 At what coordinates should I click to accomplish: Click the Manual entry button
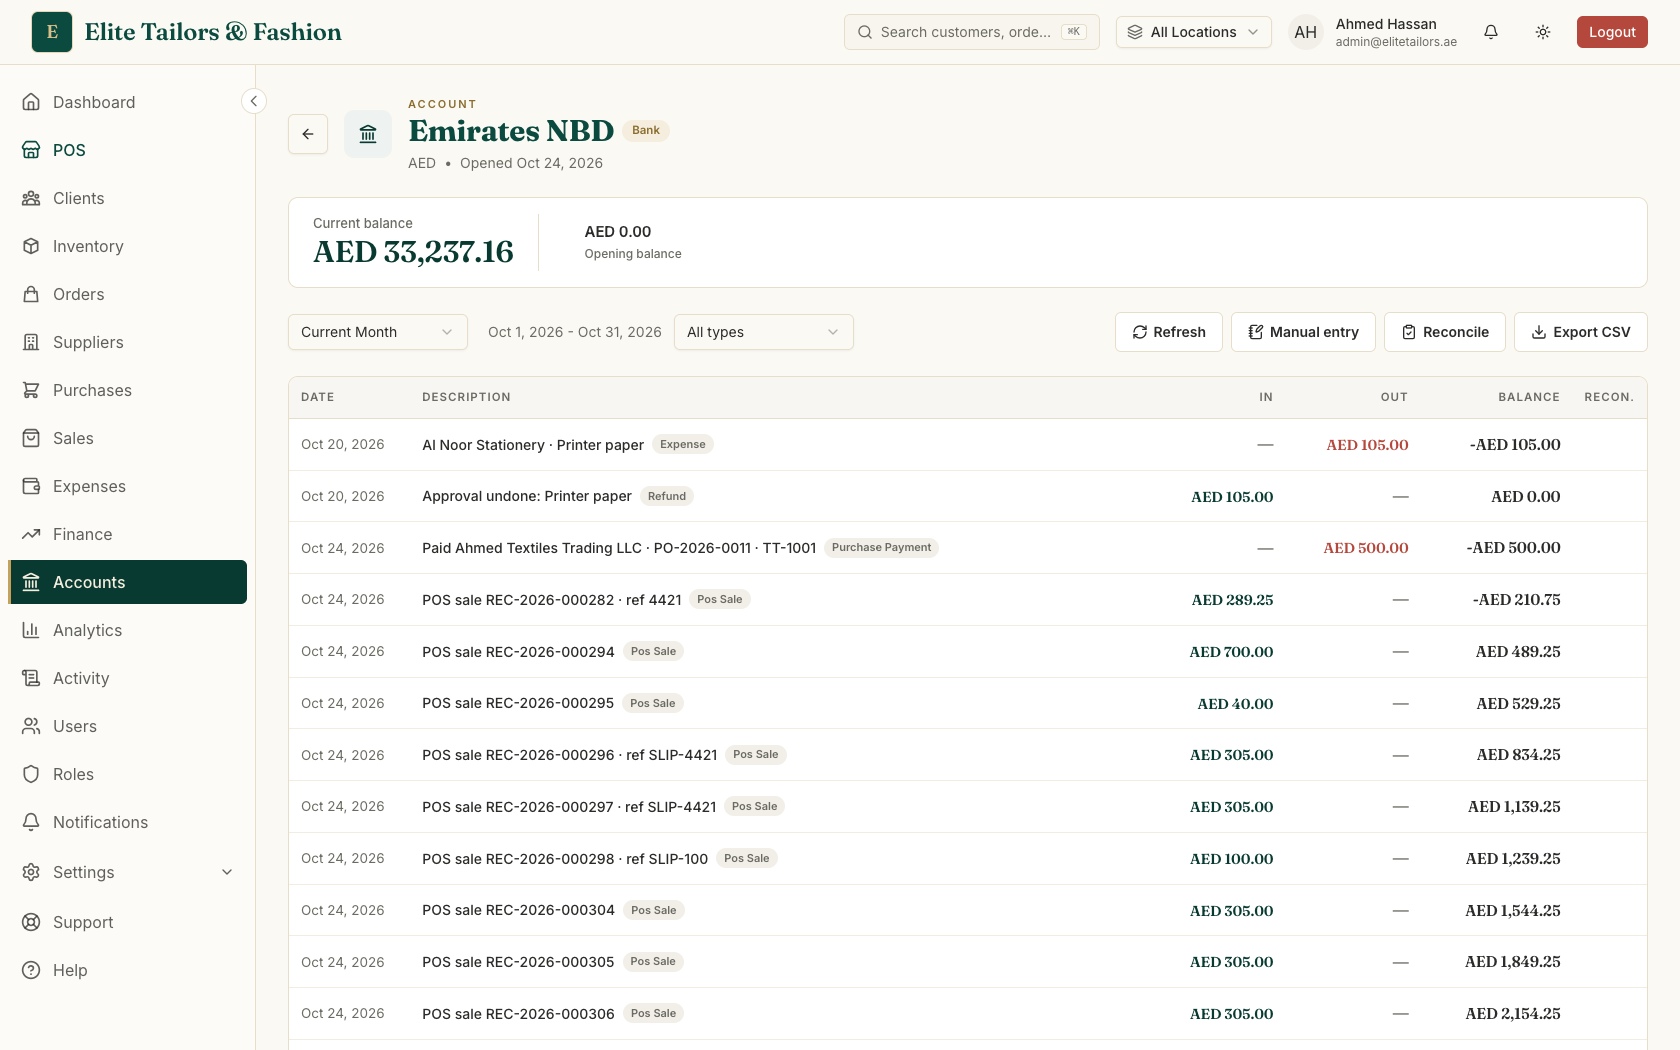(1303, 332)
